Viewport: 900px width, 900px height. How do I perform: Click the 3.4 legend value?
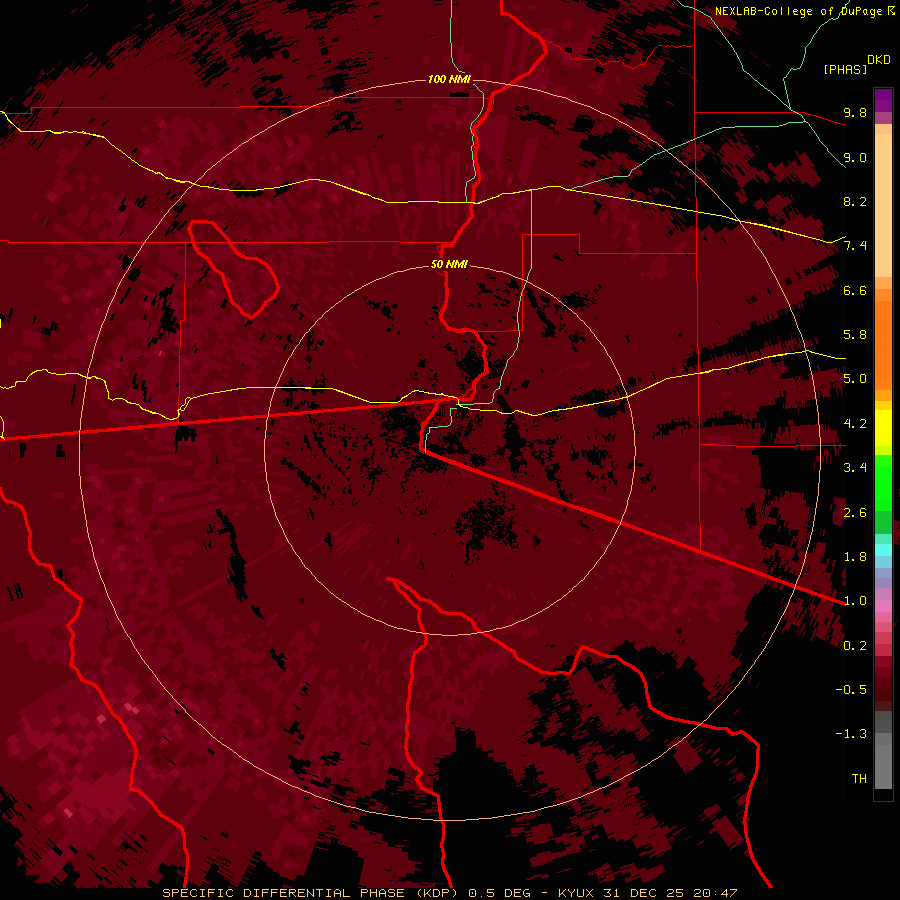(855, 468)
